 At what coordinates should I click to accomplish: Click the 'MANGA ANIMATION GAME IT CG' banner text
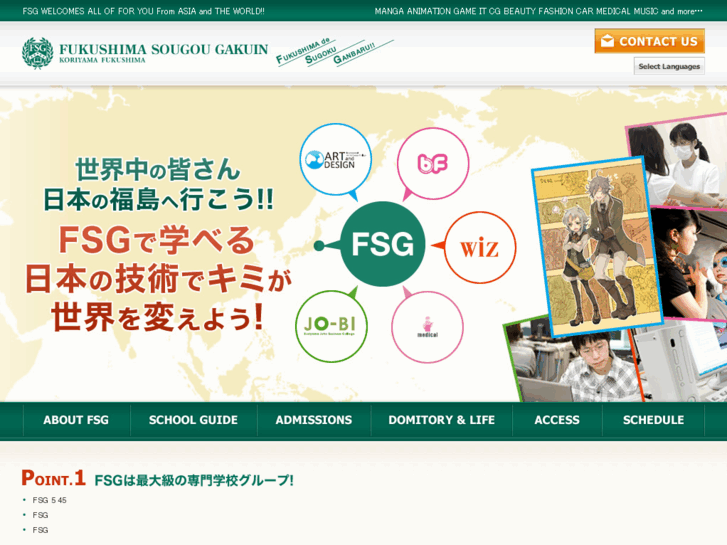click(538, 11)
